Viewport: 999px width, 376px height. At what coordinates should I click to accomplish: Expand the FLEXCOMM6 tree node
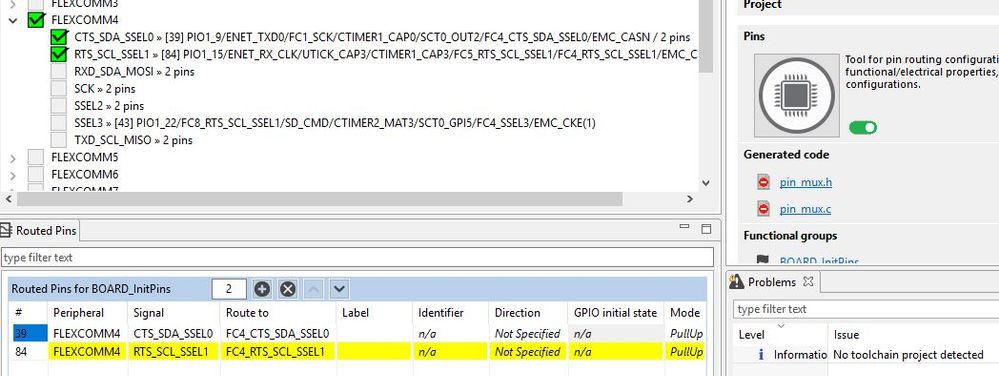click(13, 174)
